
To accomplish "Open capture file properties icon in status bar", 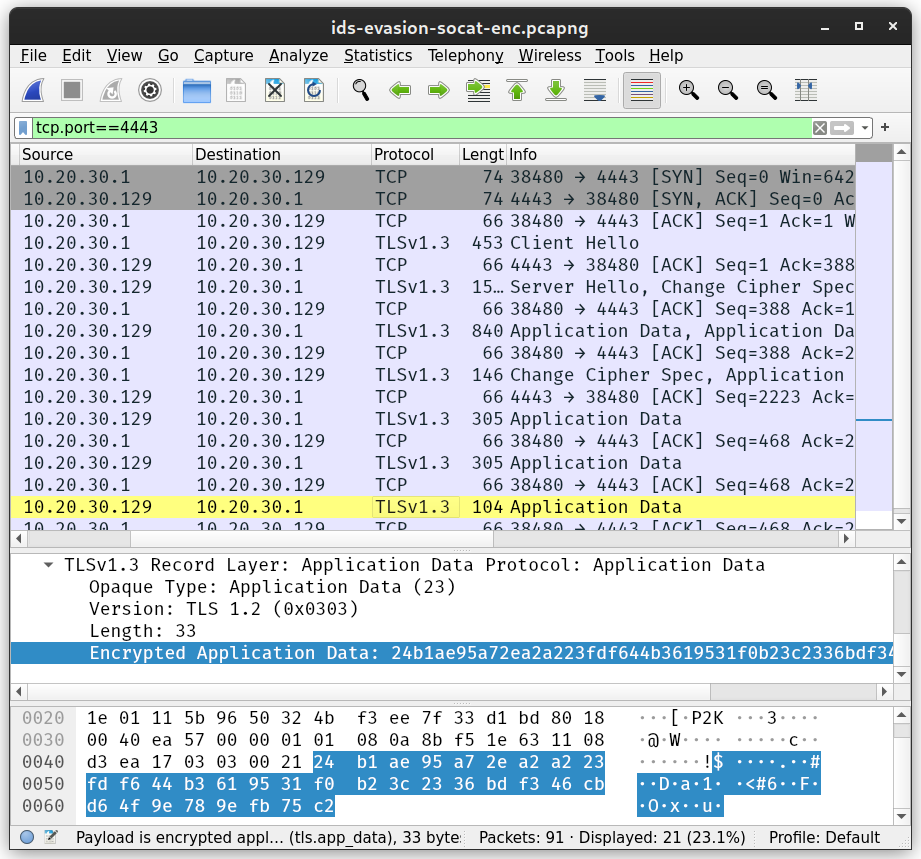I will point(51,837).
